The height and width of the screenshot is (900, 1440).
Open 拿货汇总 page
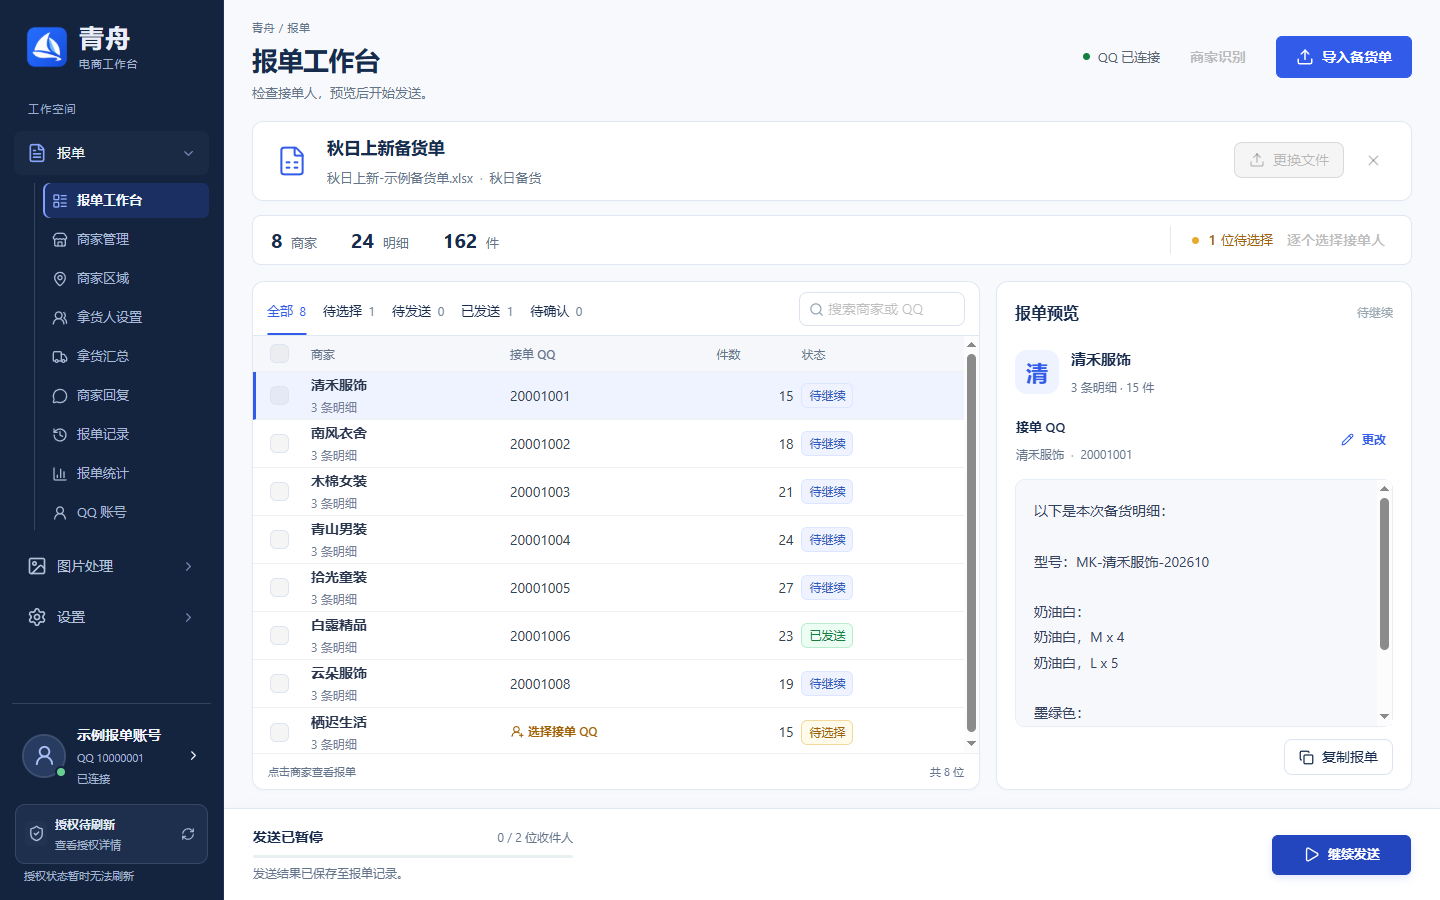(x=126, y=356)
